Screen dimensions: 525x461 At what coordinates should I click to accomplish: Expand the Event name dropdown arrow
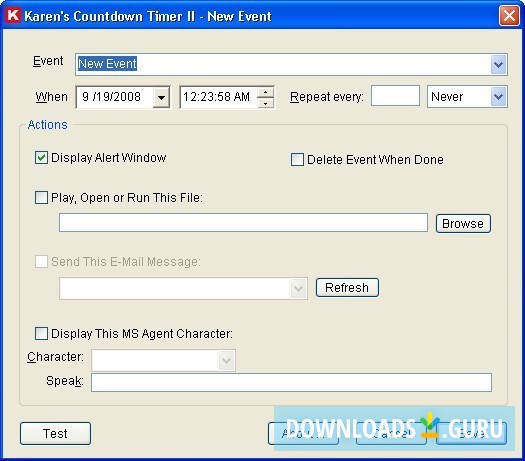pyautogui.click(x=499, y=64)
